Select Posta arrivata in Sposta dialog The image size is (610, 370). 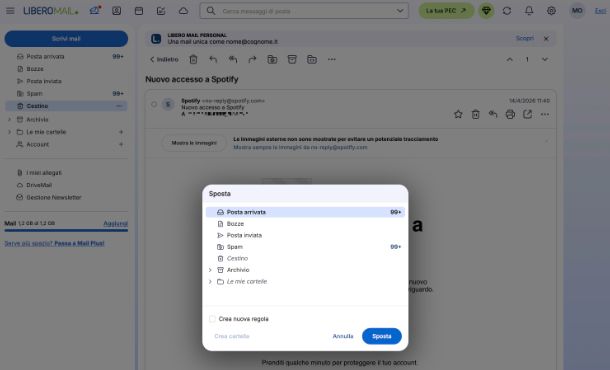click(x=305, y=212)
